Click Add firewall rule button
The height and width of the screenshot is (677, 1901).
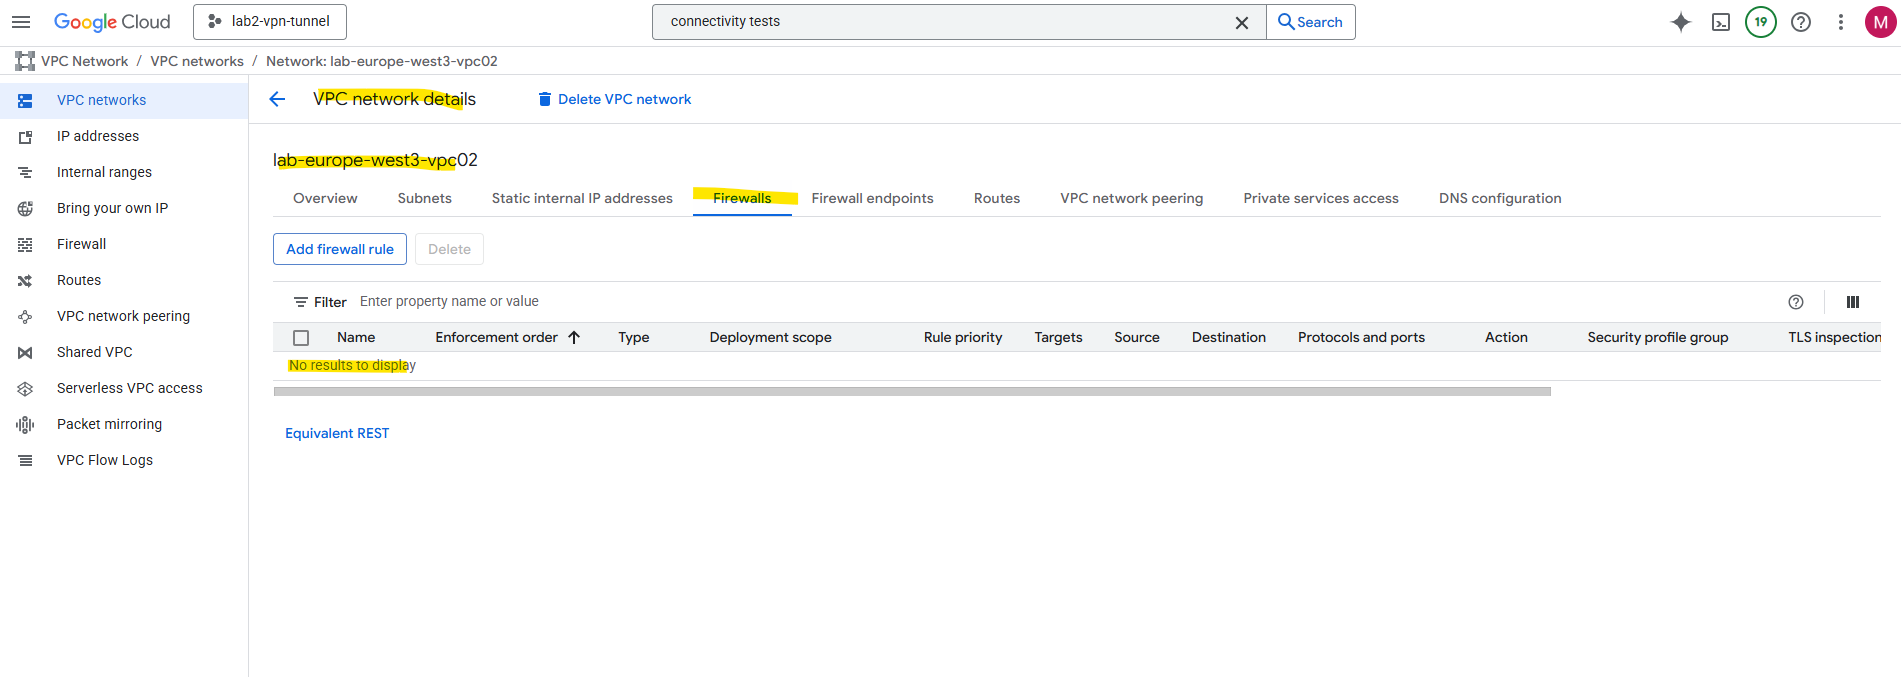(340, 249)
